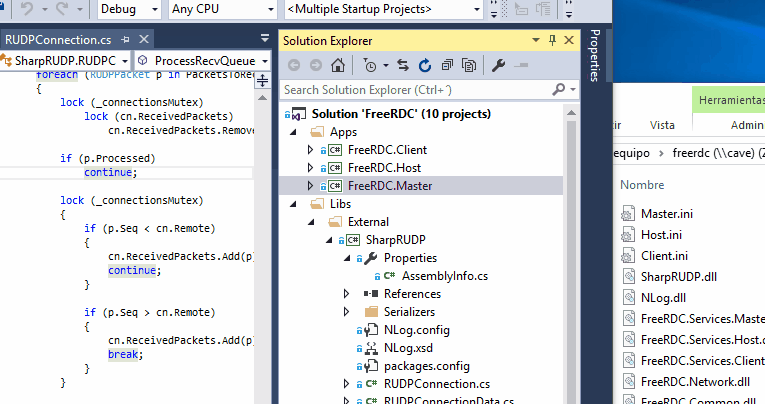Select NLog.xsd file in the tree
Viewport: 765px width, 404px height.
(x=408, y=348)
